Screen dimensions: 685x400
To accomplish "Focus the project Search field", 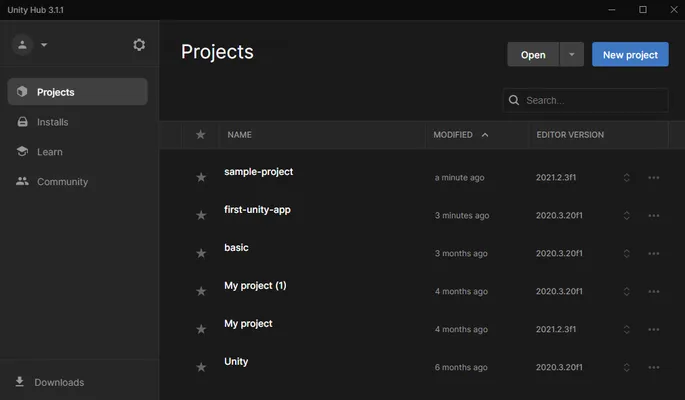I will coord(585,100).
